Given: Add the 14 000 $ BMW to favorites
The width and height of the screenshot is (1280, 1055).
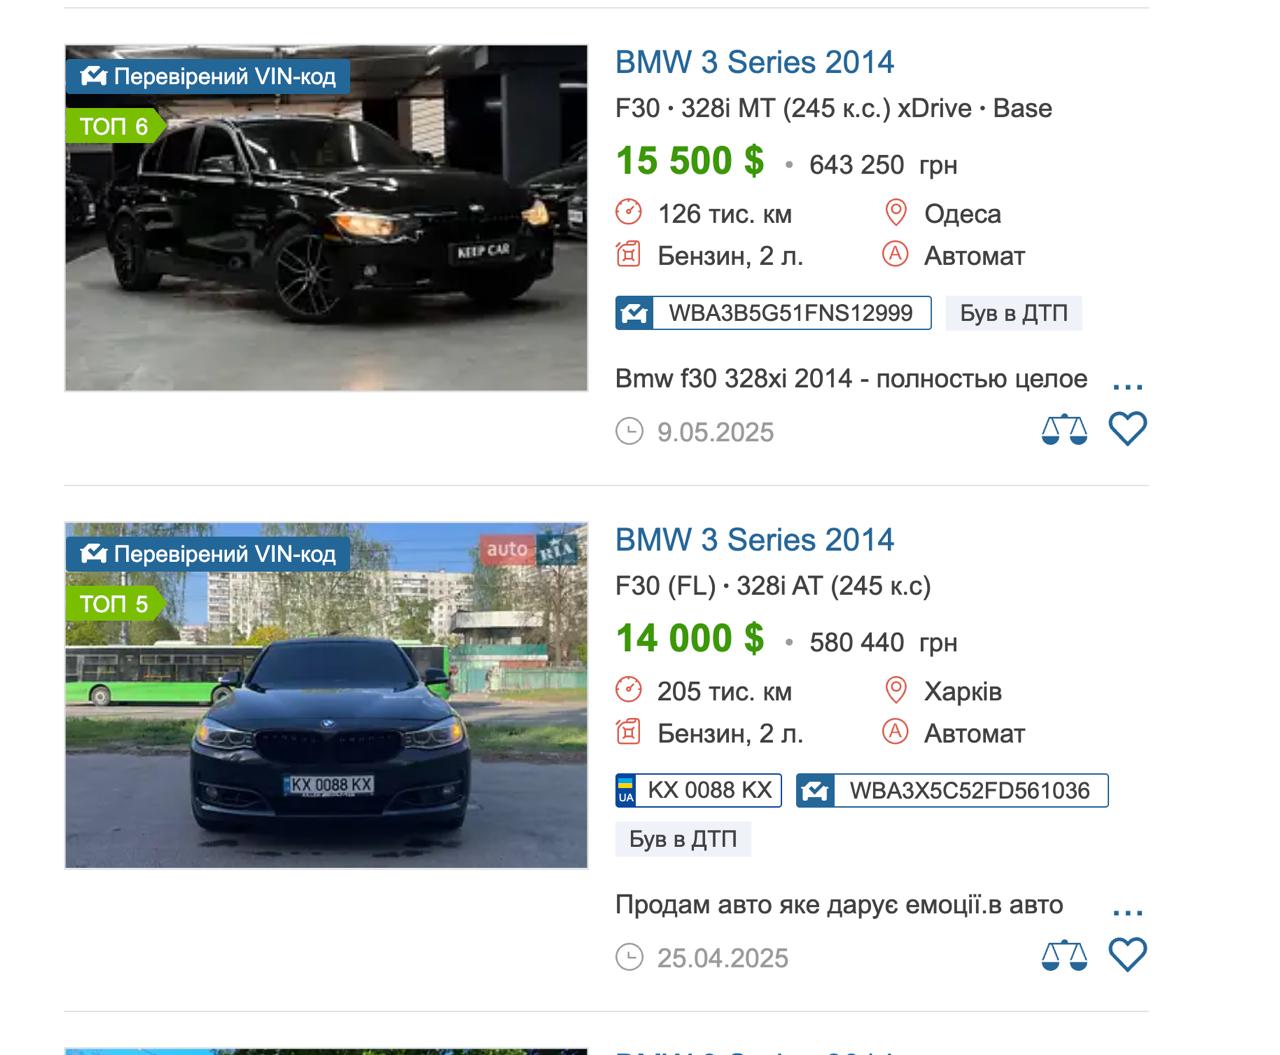Looking at the screenshot, I should [1127, 955].
